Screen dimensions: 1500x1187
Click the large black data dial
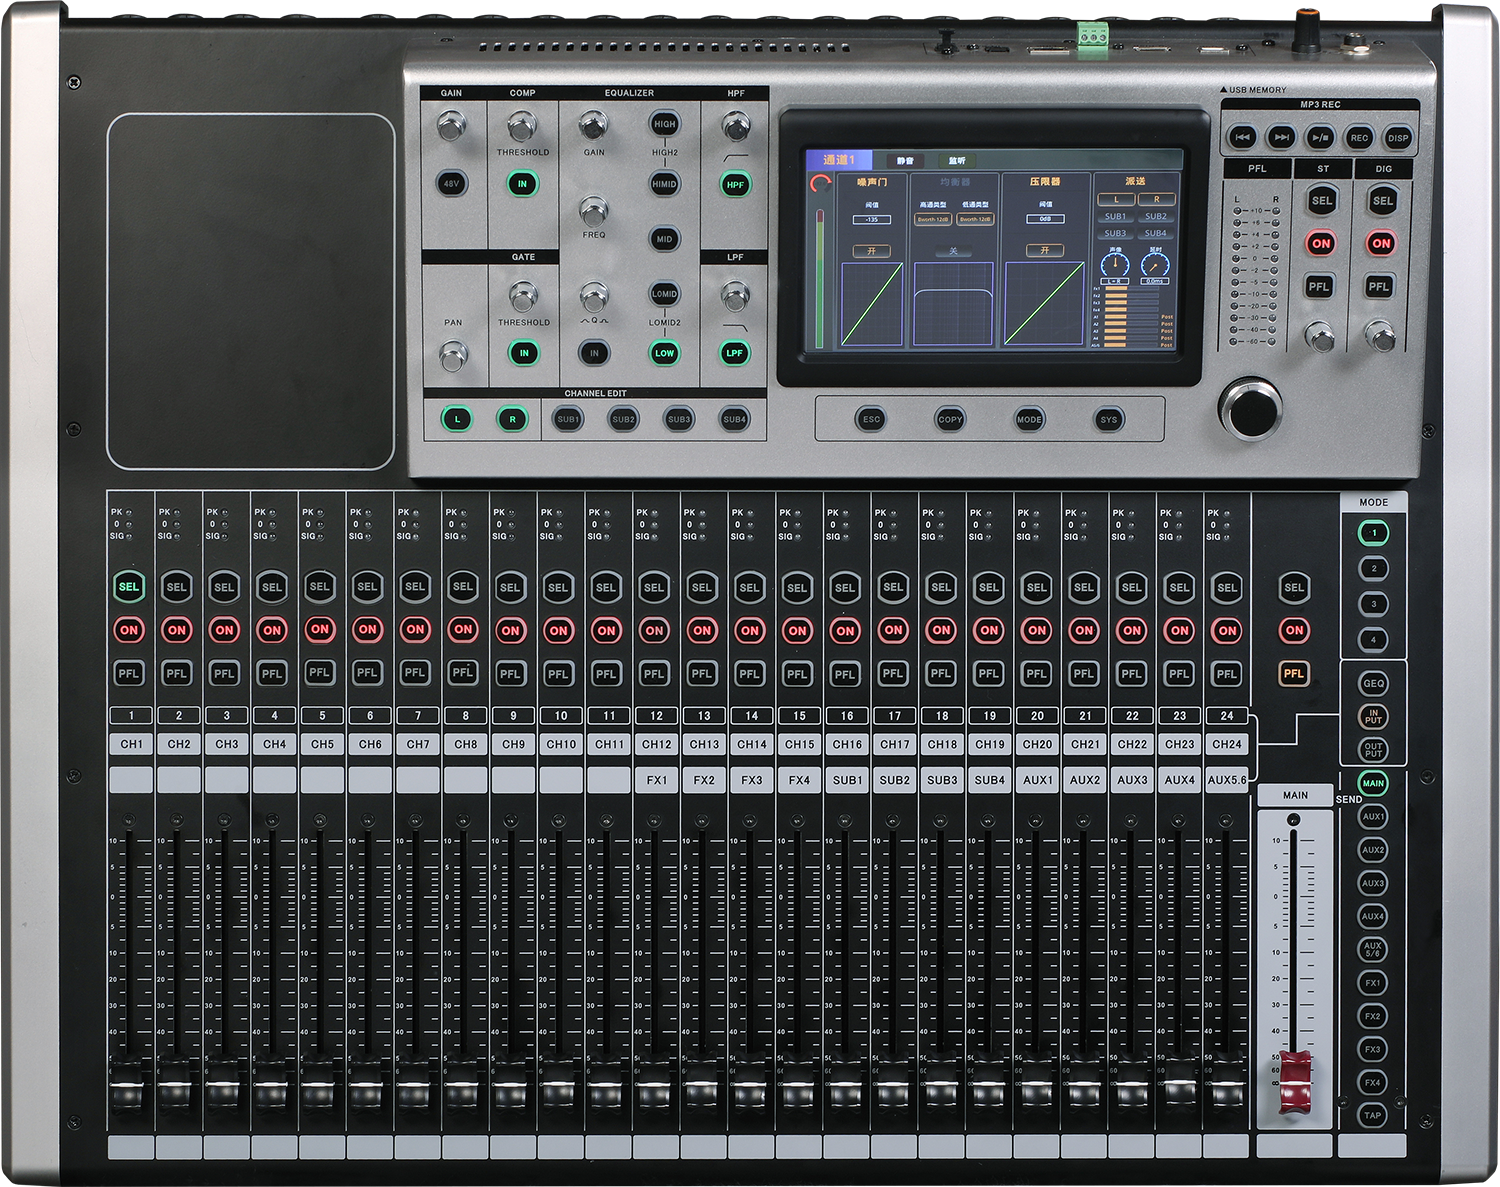[1249, 408]
